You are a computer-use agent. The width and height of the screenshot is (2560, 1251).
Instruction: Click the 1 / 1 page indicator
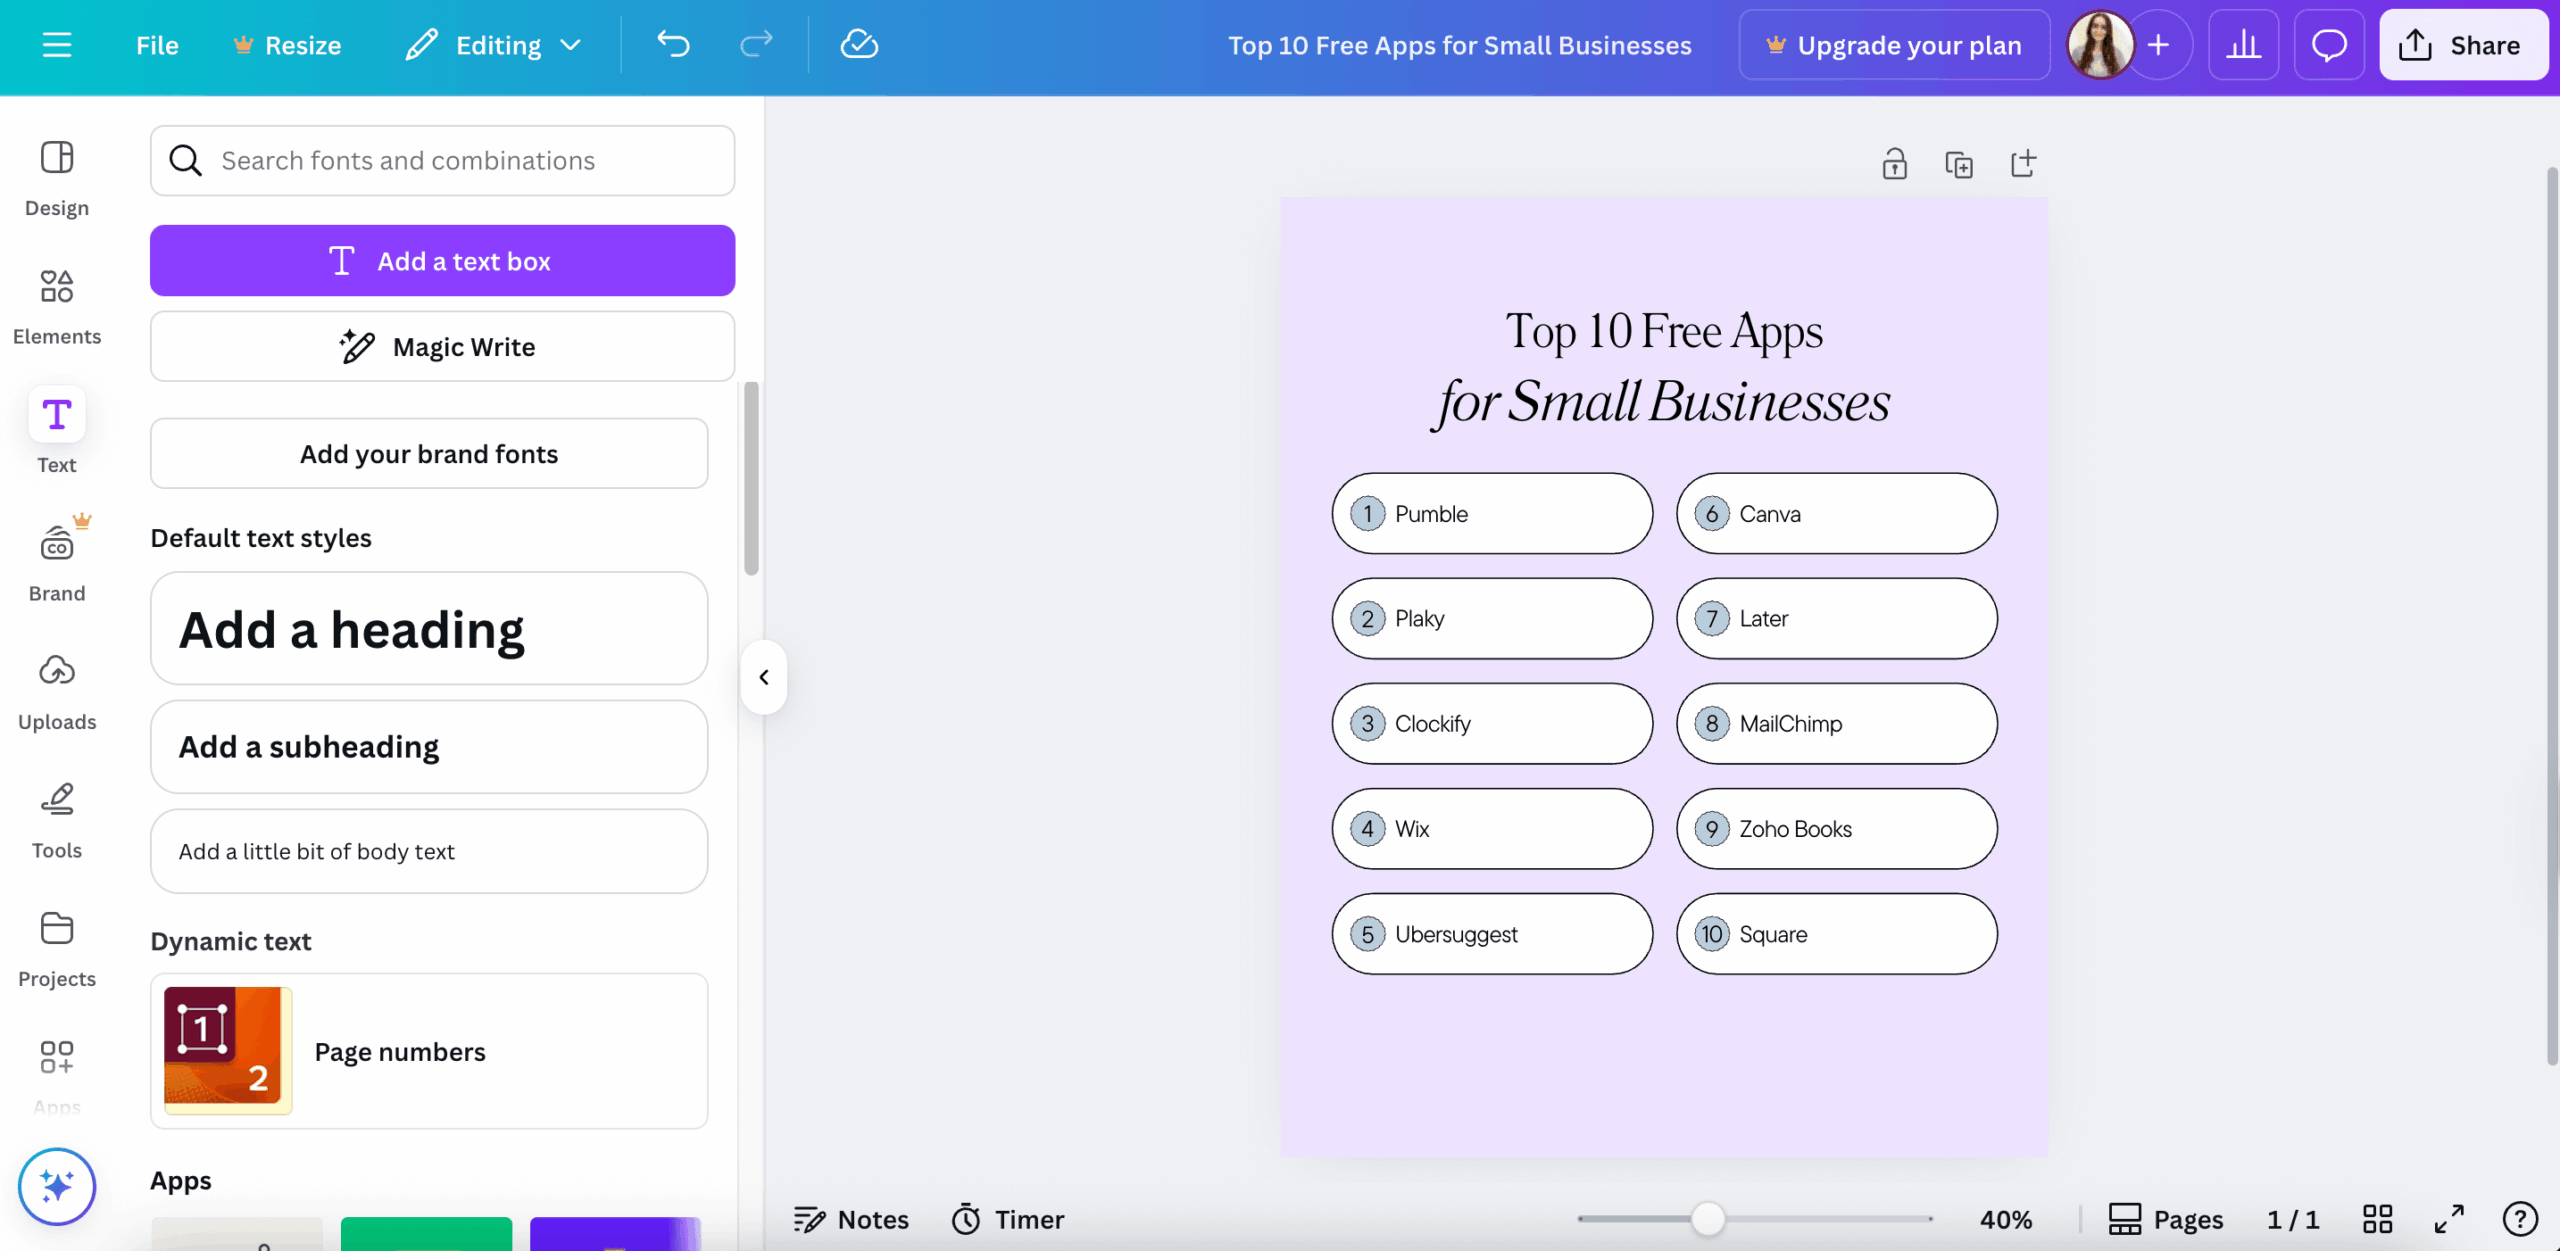[x=2293, y=1219]
